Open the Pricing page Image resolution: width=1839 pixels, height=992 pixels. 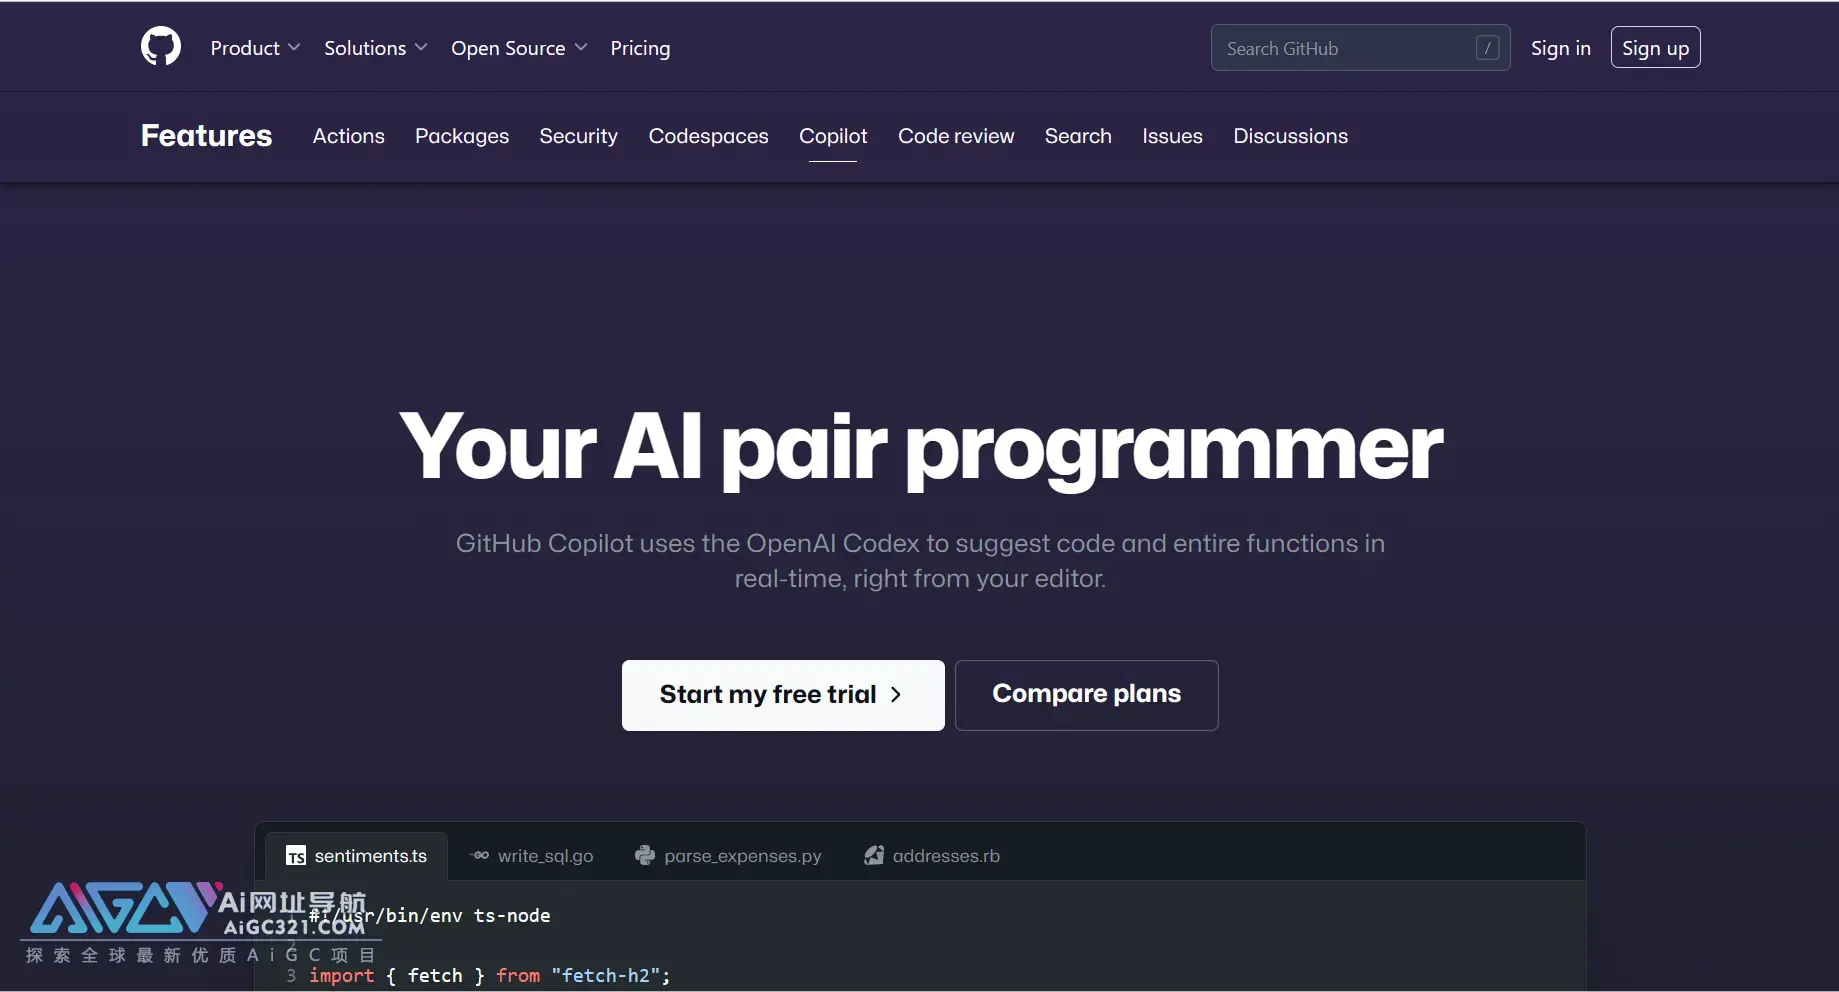[x=640, y=48]
